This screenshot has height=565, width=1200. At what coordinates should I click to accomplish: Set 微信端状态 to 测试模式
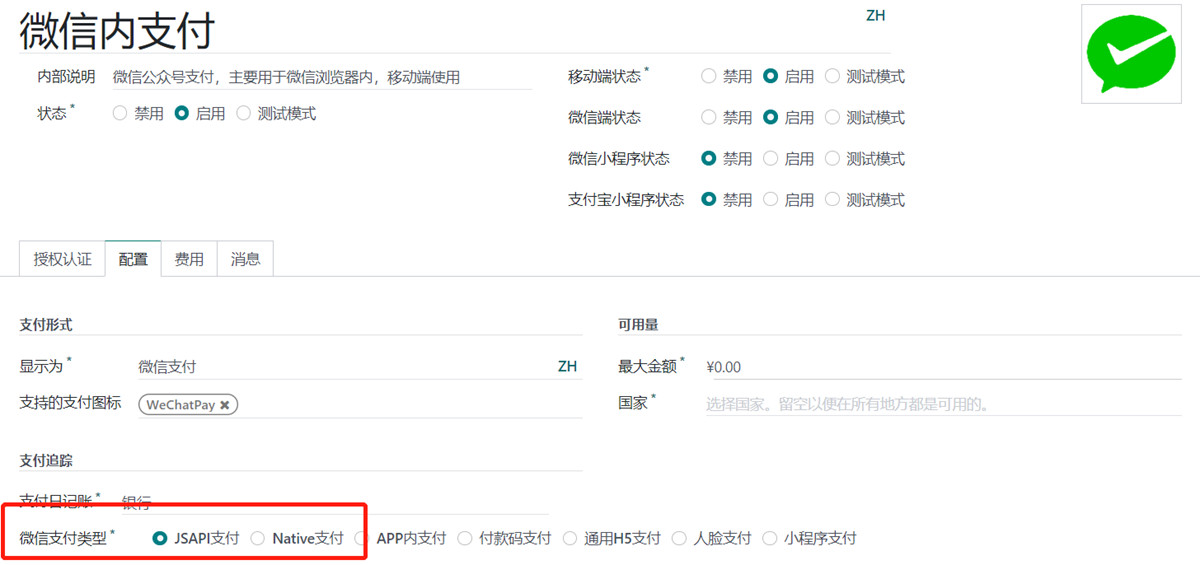pyautogui.click(x=833, y=117)
